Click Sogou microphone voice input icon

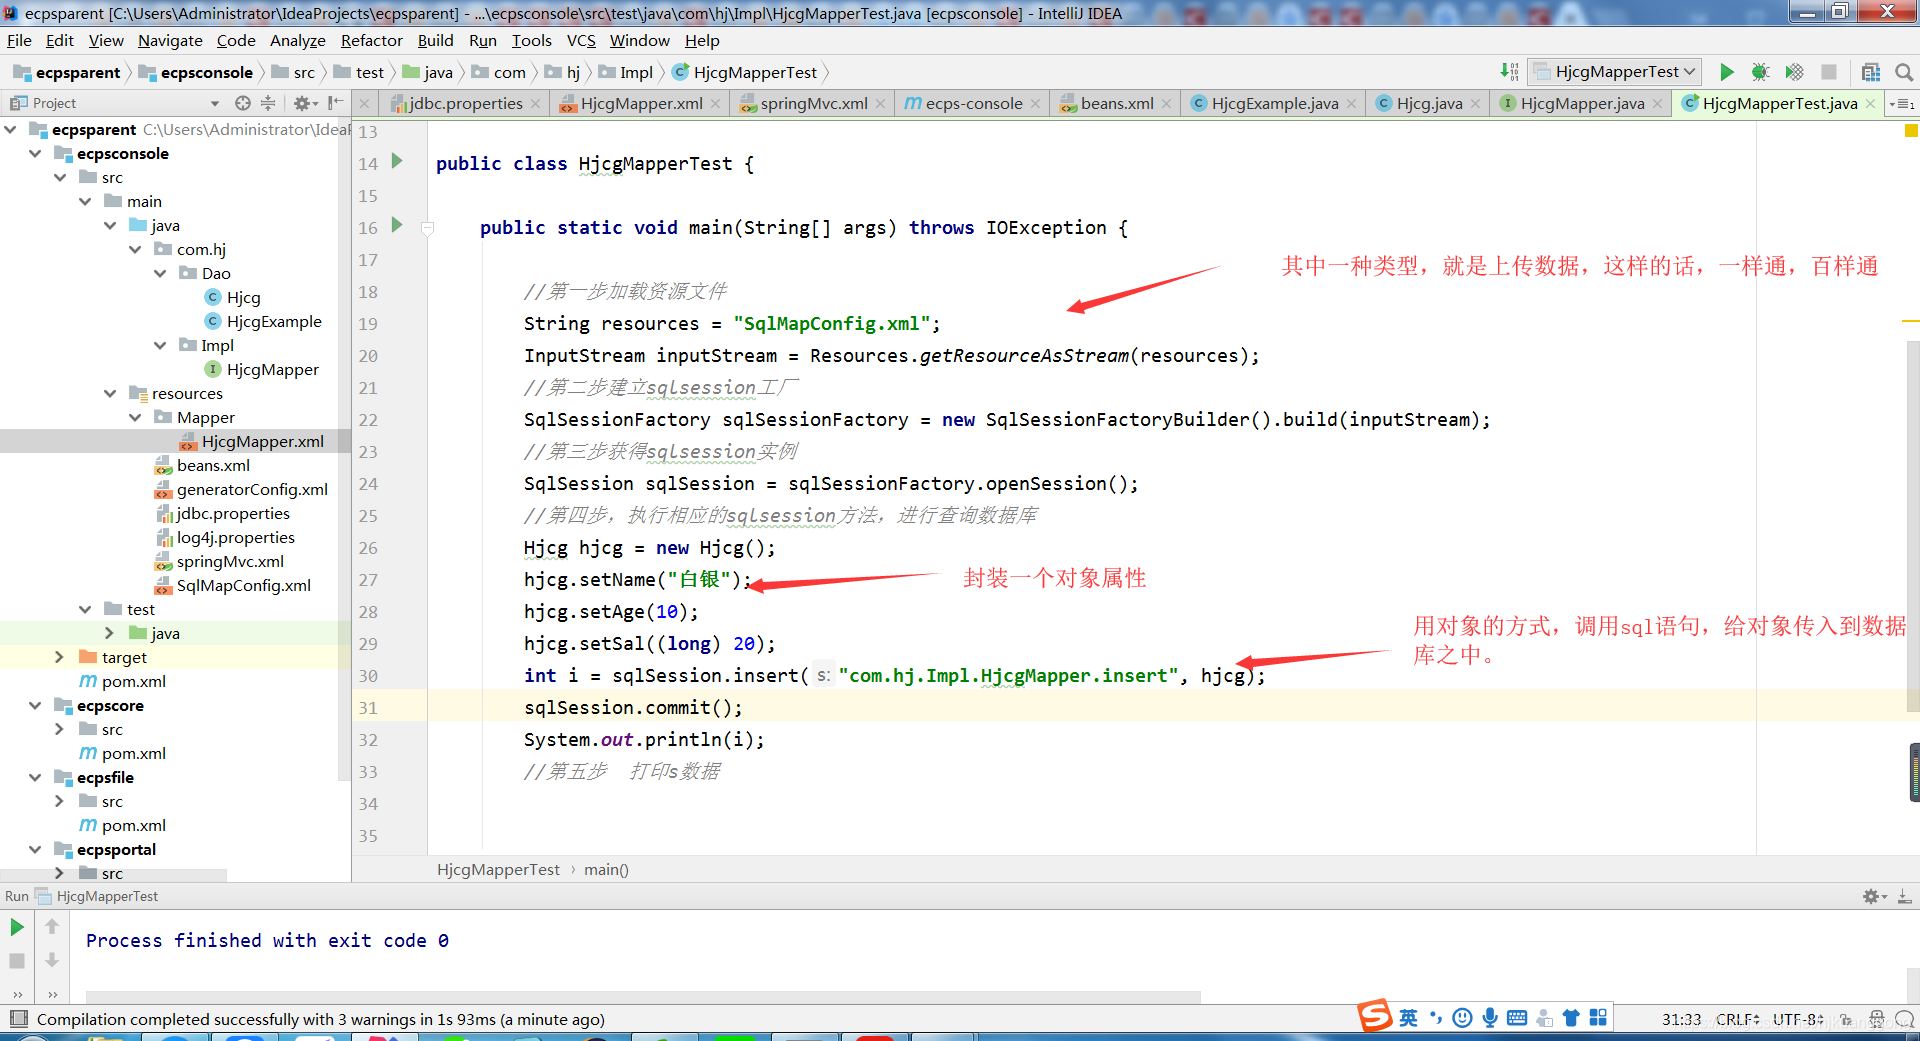(1490, 1018)
